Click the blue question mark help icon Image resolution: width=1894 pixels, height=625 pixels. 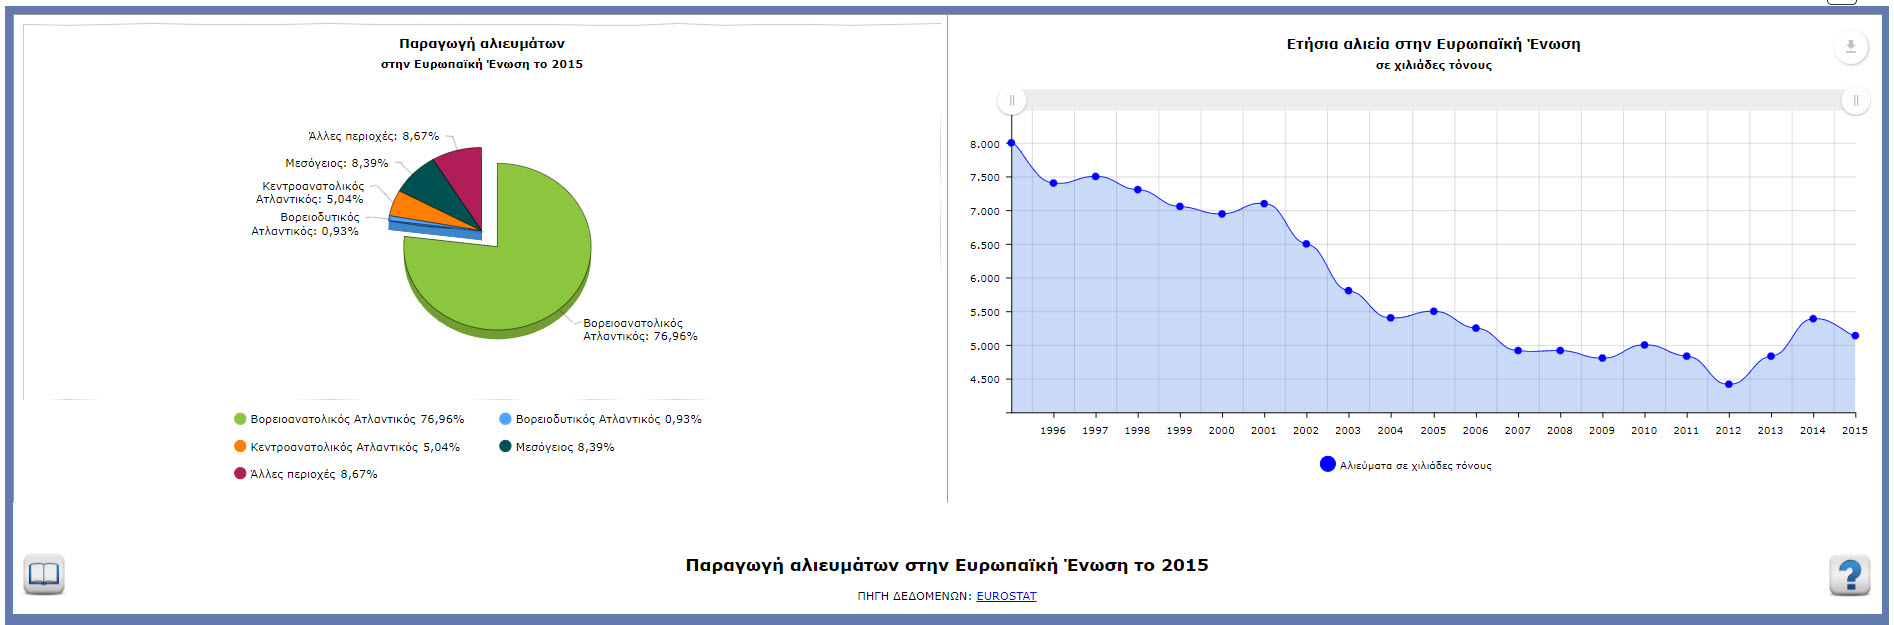tap(1849, 575)
